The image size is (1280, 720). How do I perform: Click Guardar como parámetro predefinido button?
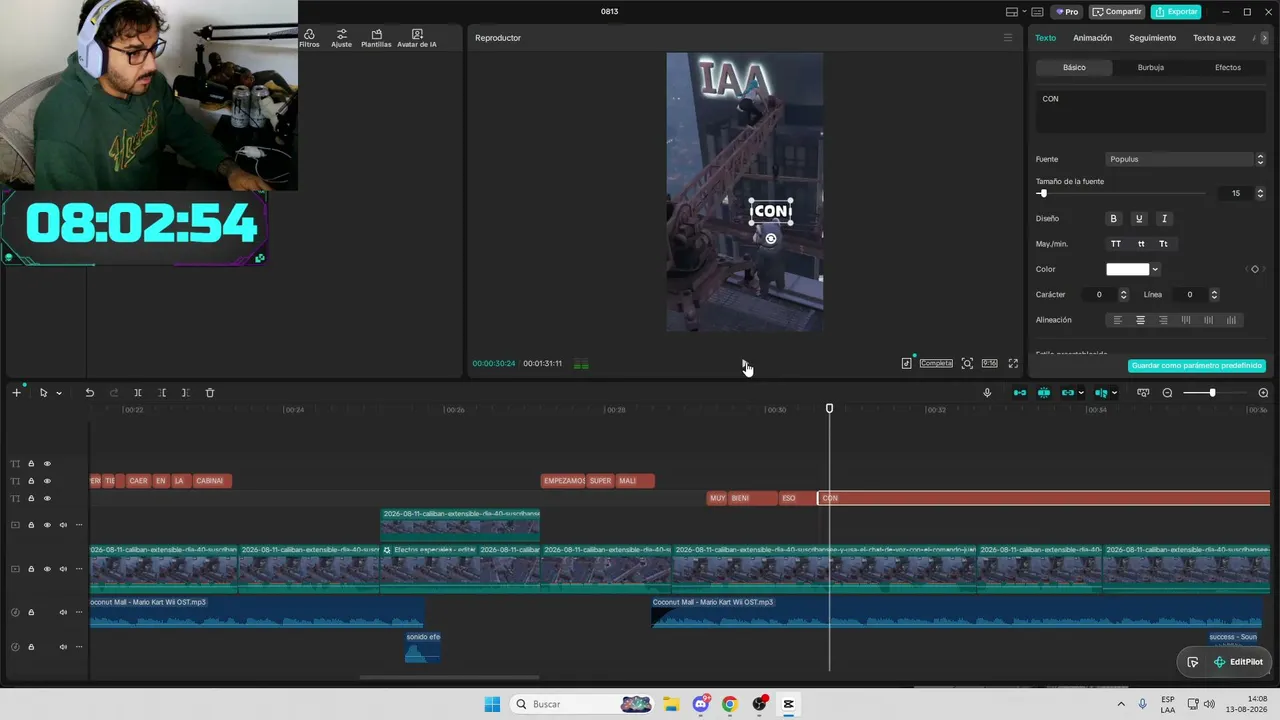(1197, 366)
